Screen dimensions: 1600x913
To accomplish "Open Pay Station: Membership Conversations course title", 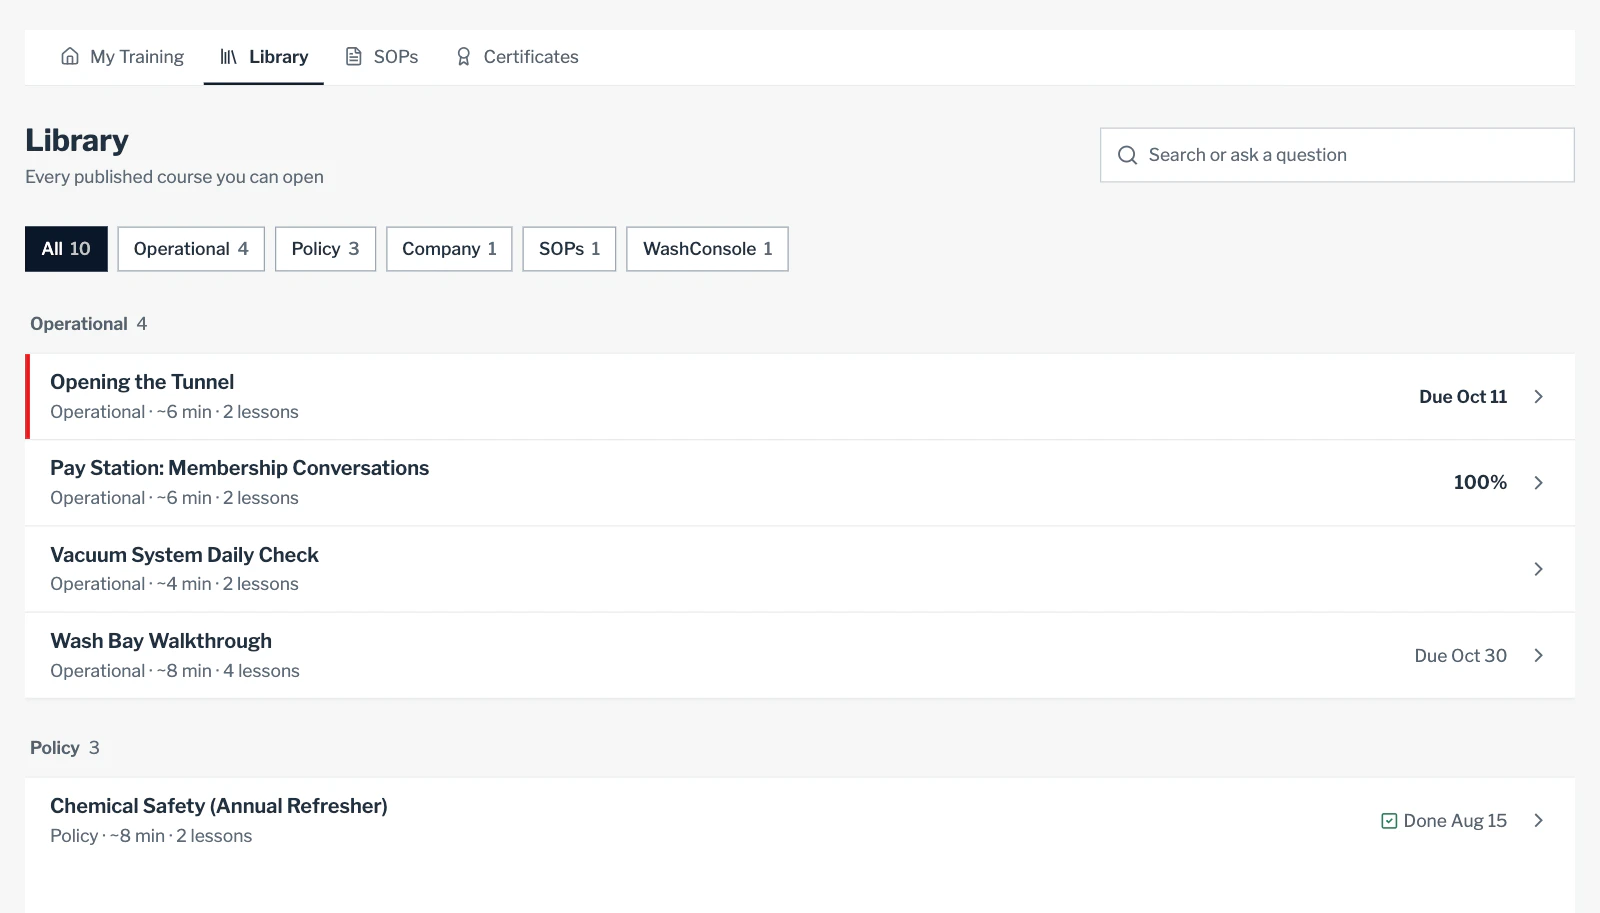I will (240, 468).
